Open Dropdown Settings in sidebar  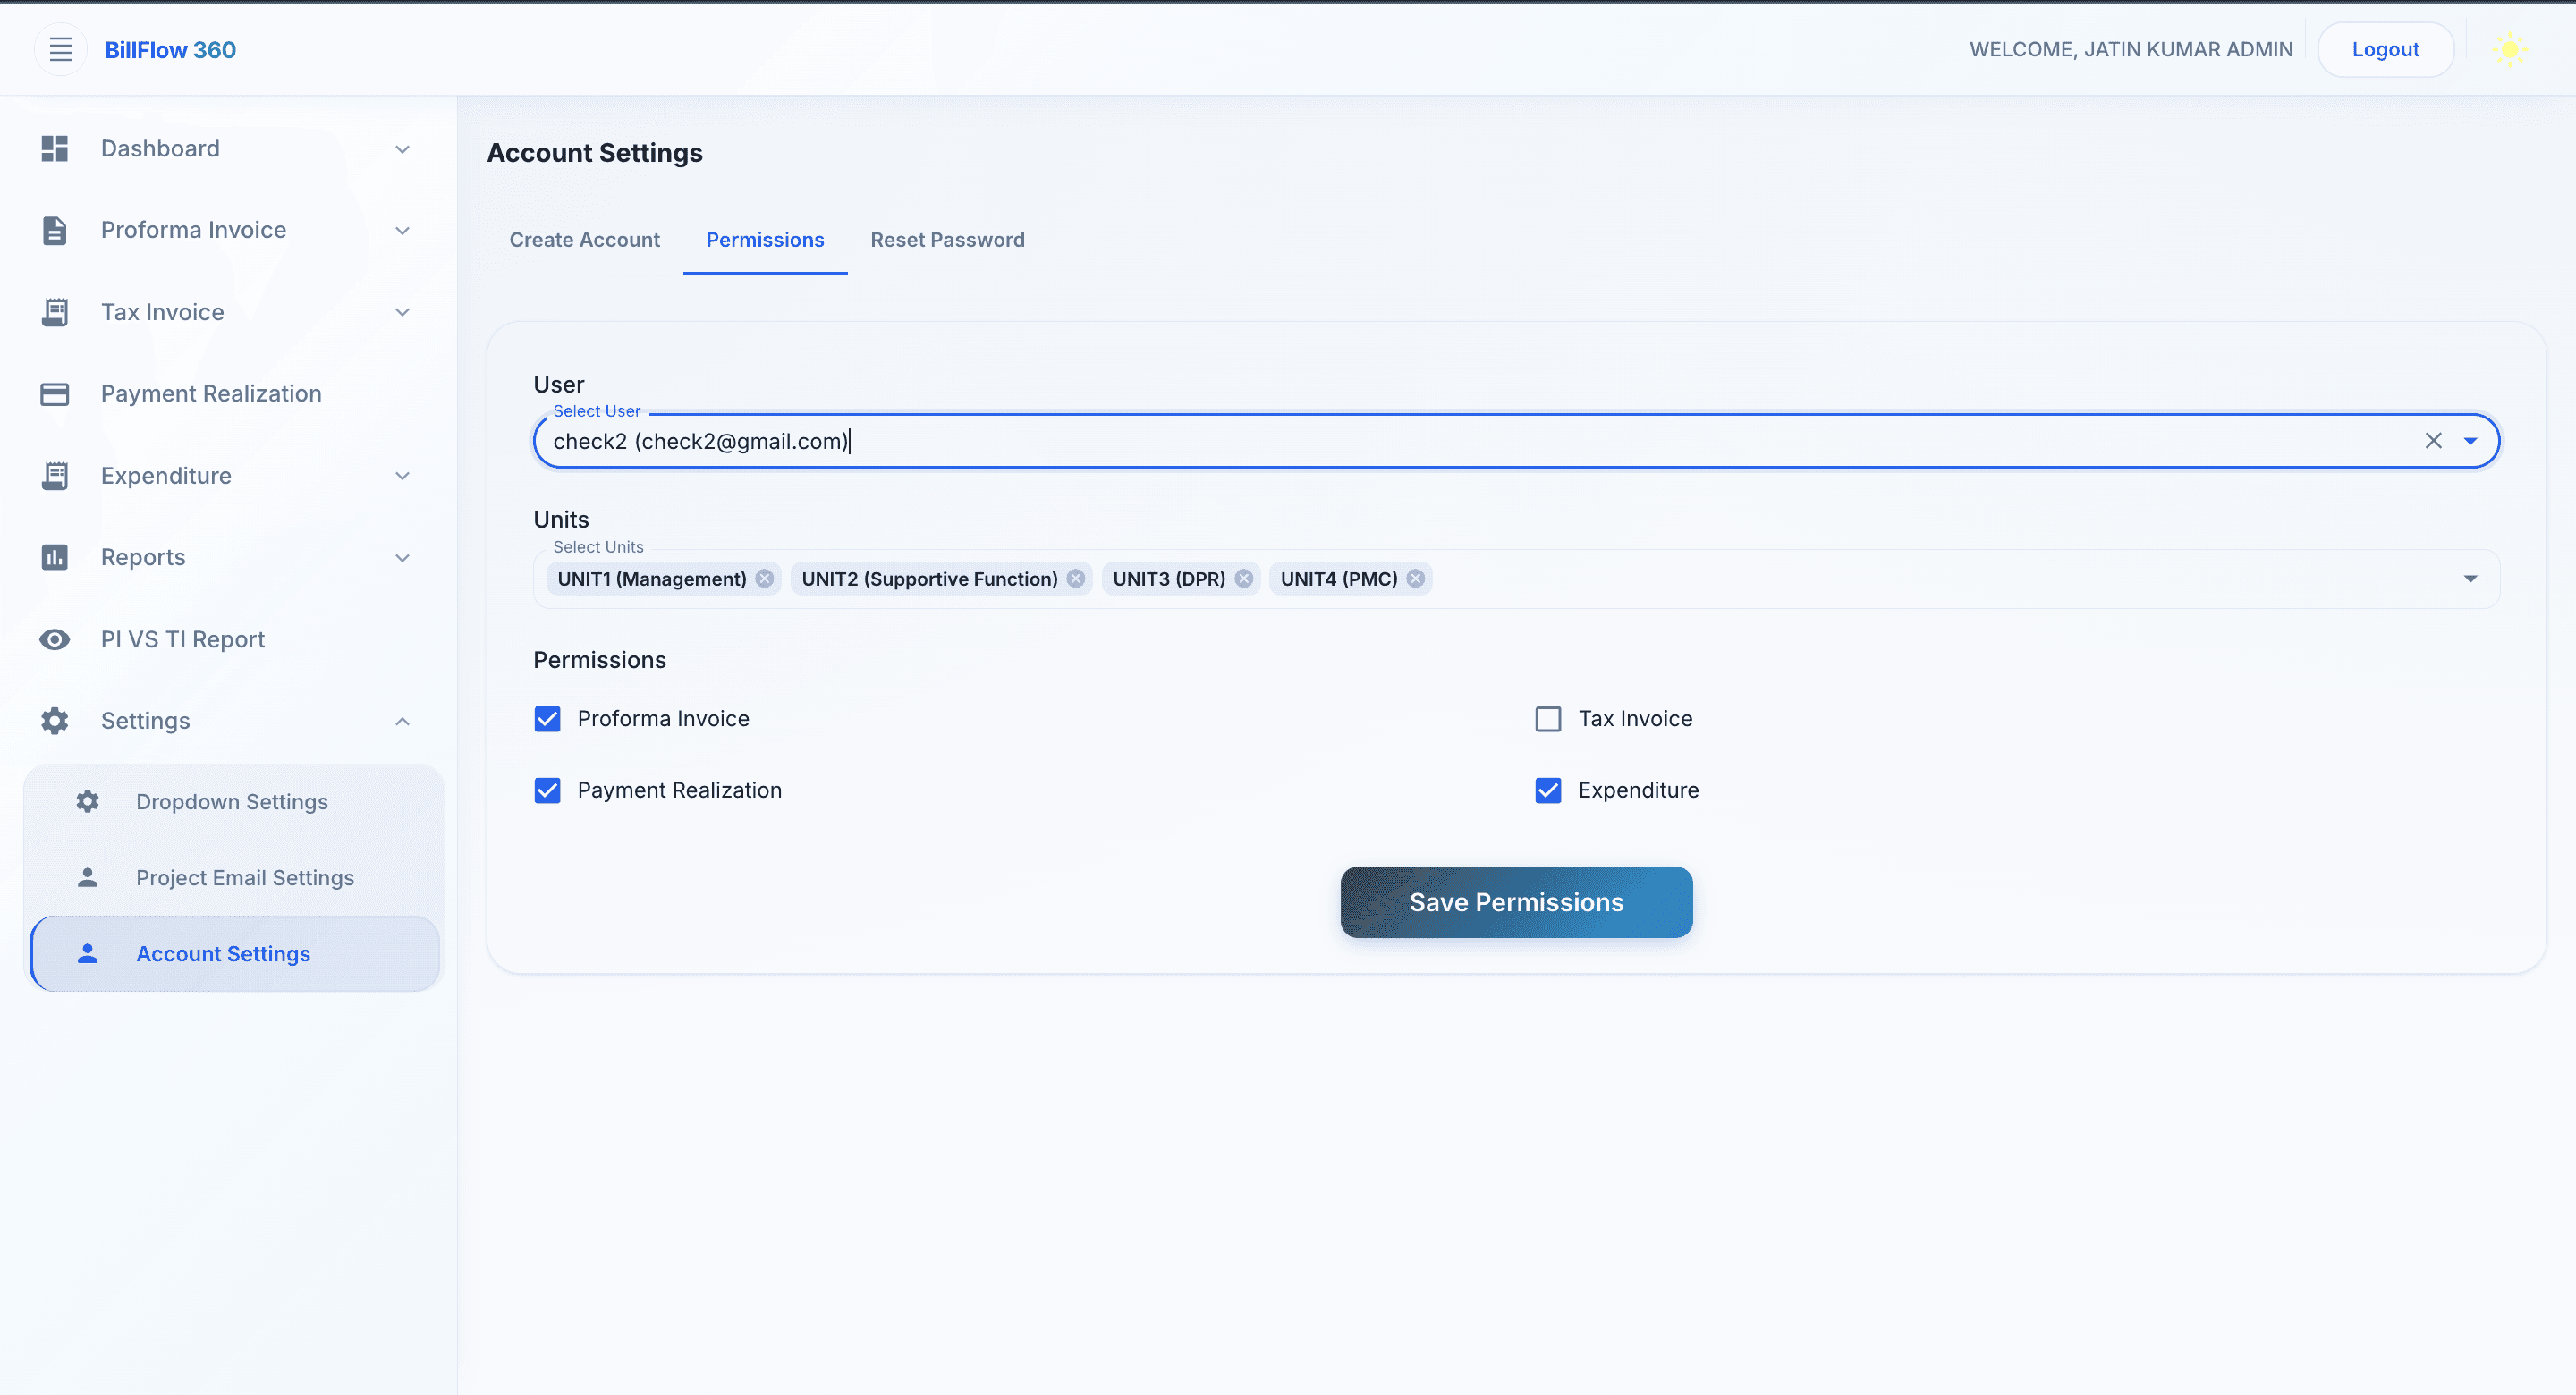233,802
